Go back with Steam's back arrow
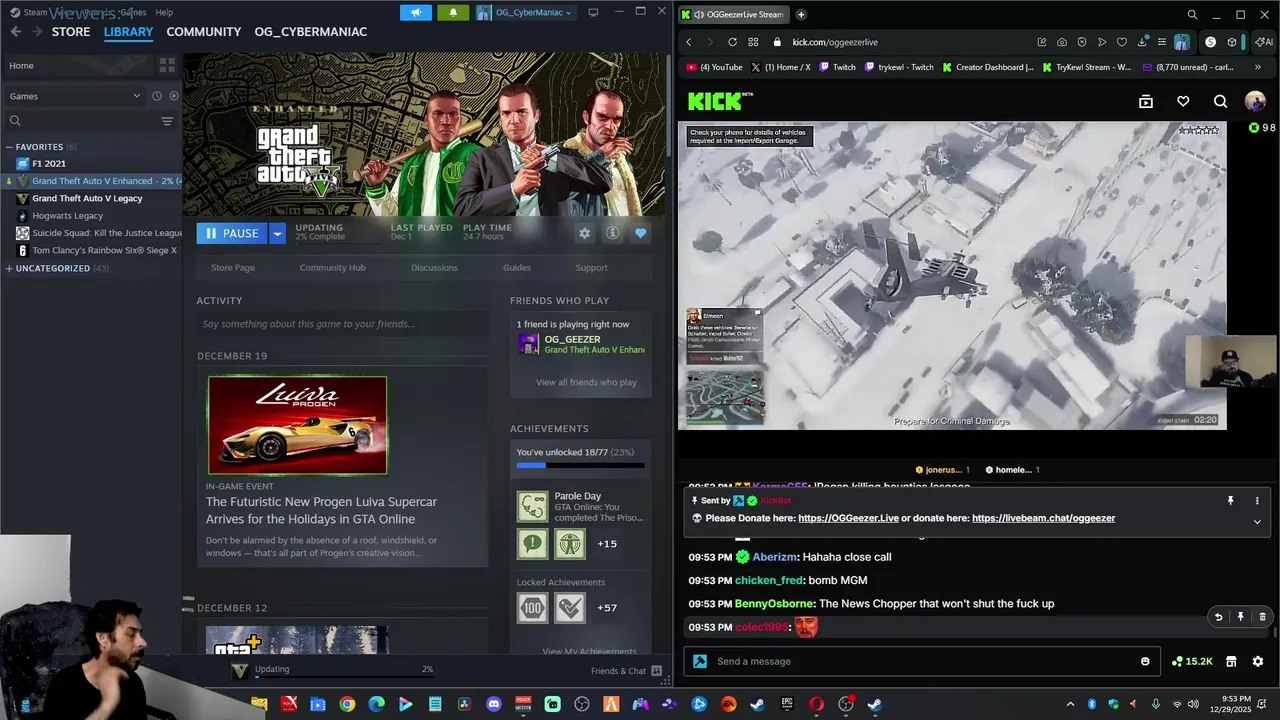Image resolution: width=1280 pixels, height=720 pixels. tap(16, 32)
